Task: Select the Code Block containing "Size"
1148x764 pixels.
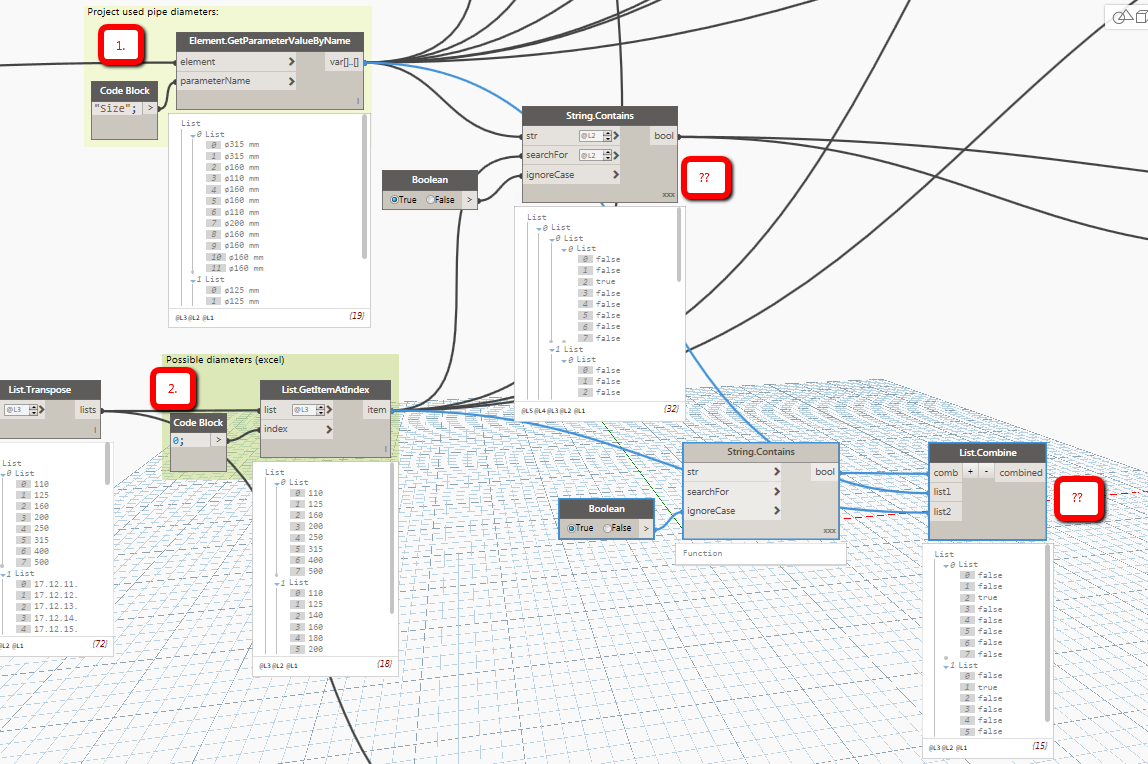Action: 124,90
